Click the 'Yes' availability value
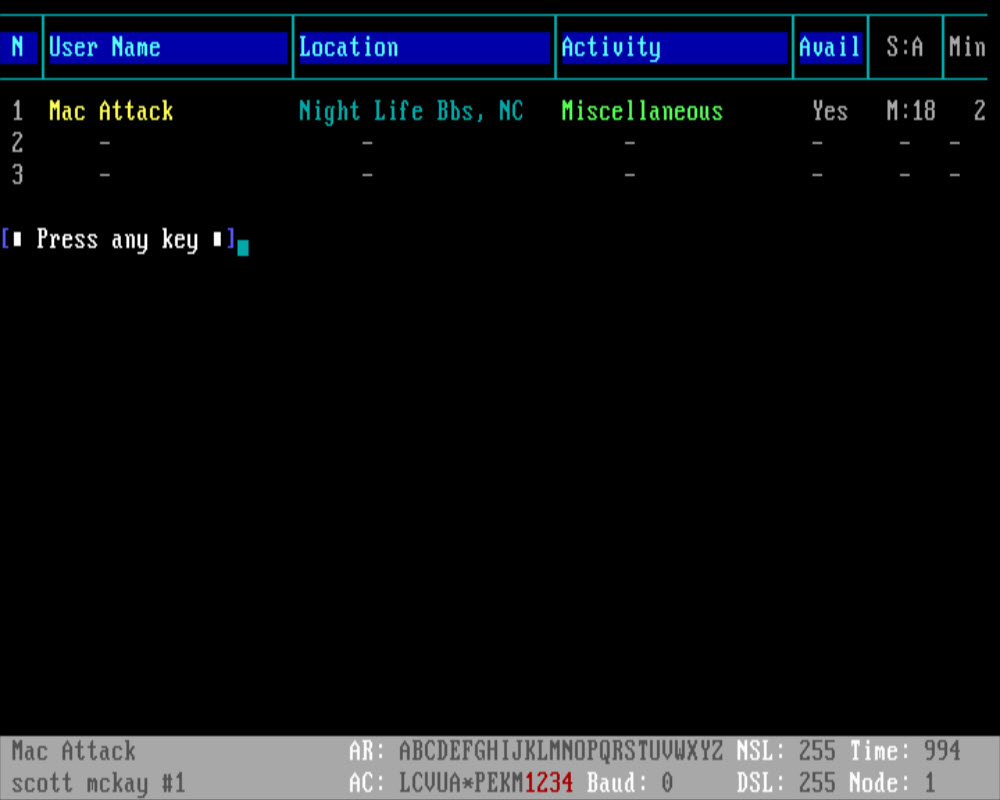Viewport: 1000px width, 800px height. point(830,111)
